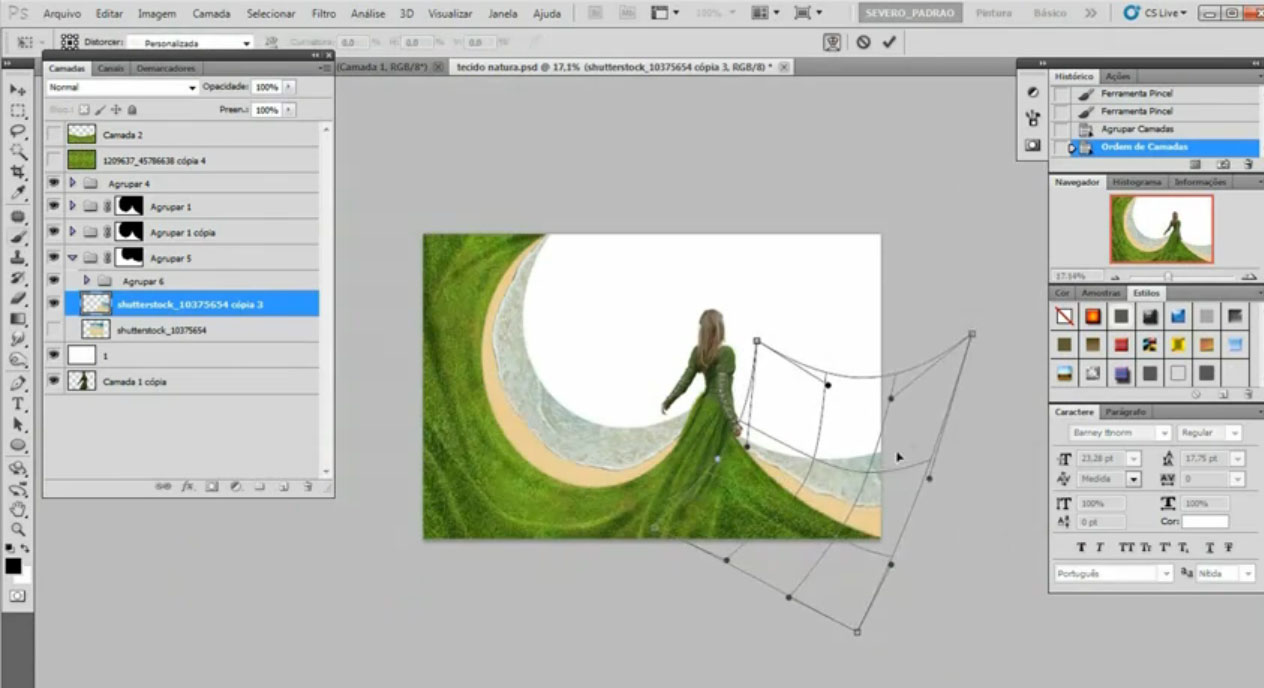Open the Português language dropdown
This screenshot has height=688, width=1264.
1114,574
